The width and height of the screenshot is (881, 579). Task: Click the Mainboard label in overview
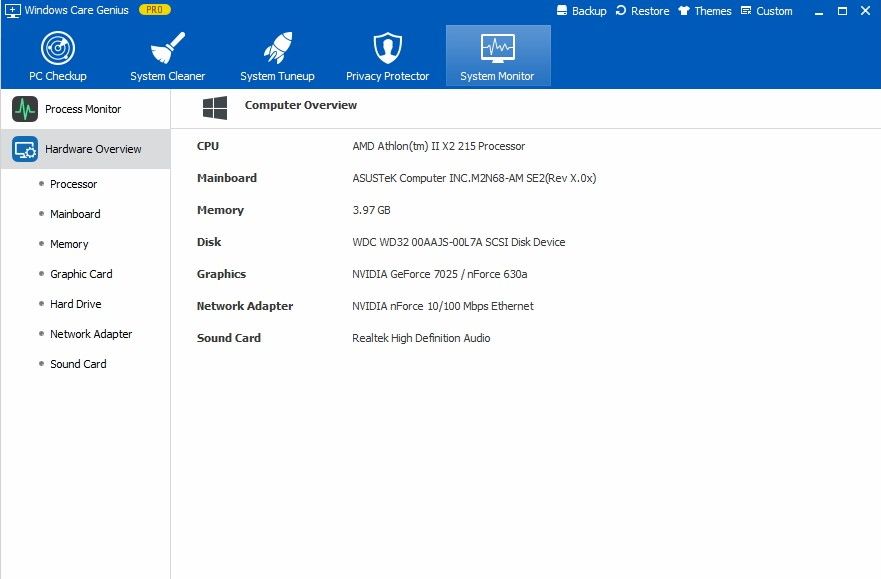227,178
